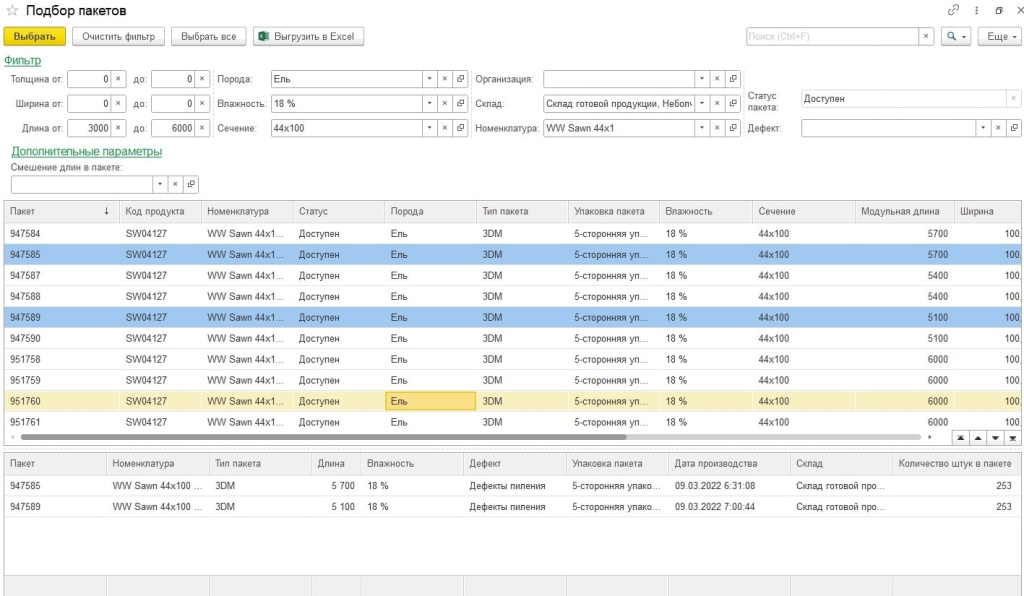Expand the Дефект dropdown list
Viewport: 1024px width, 596px height.
coord(982,128)
